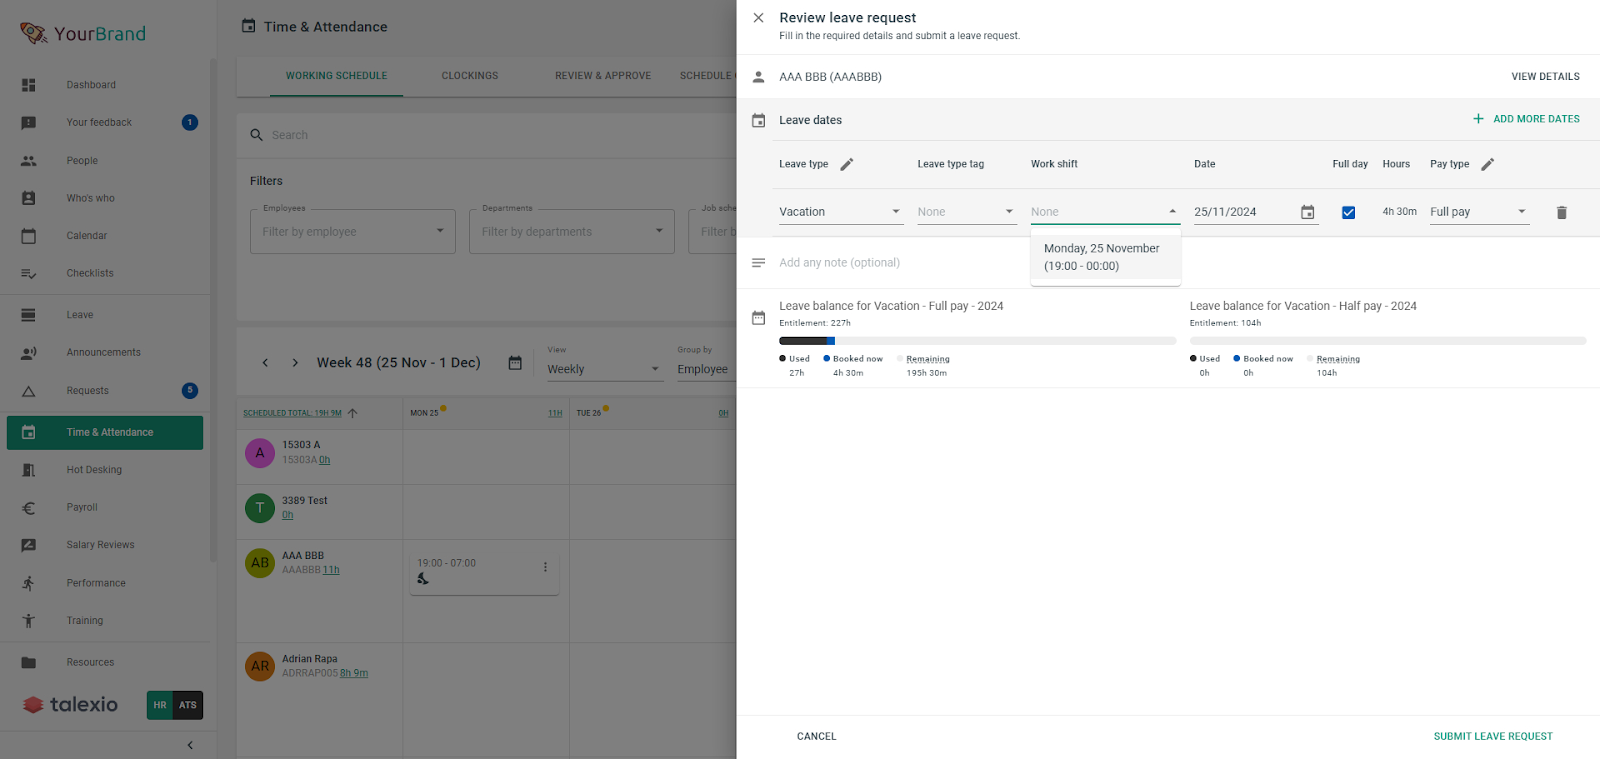Viewport: 1600px width, 759px height.
Task: Click the Resources folder icon
Action: (x=29, y=662)
